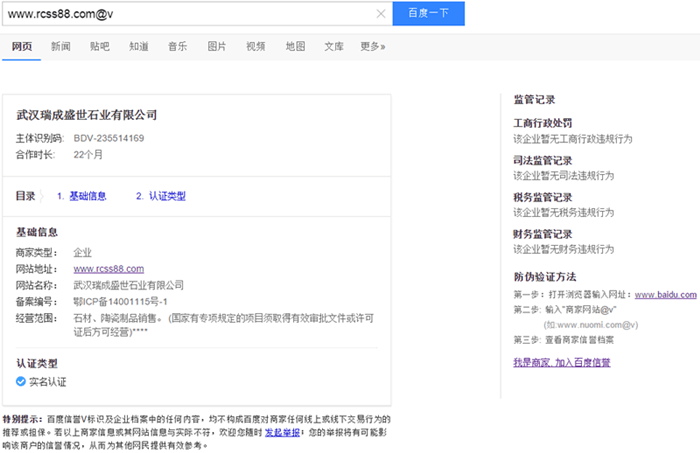Click the 财务监管记录 heading
Viewport: 700px width, 453px height.
(x=543, y=234)
